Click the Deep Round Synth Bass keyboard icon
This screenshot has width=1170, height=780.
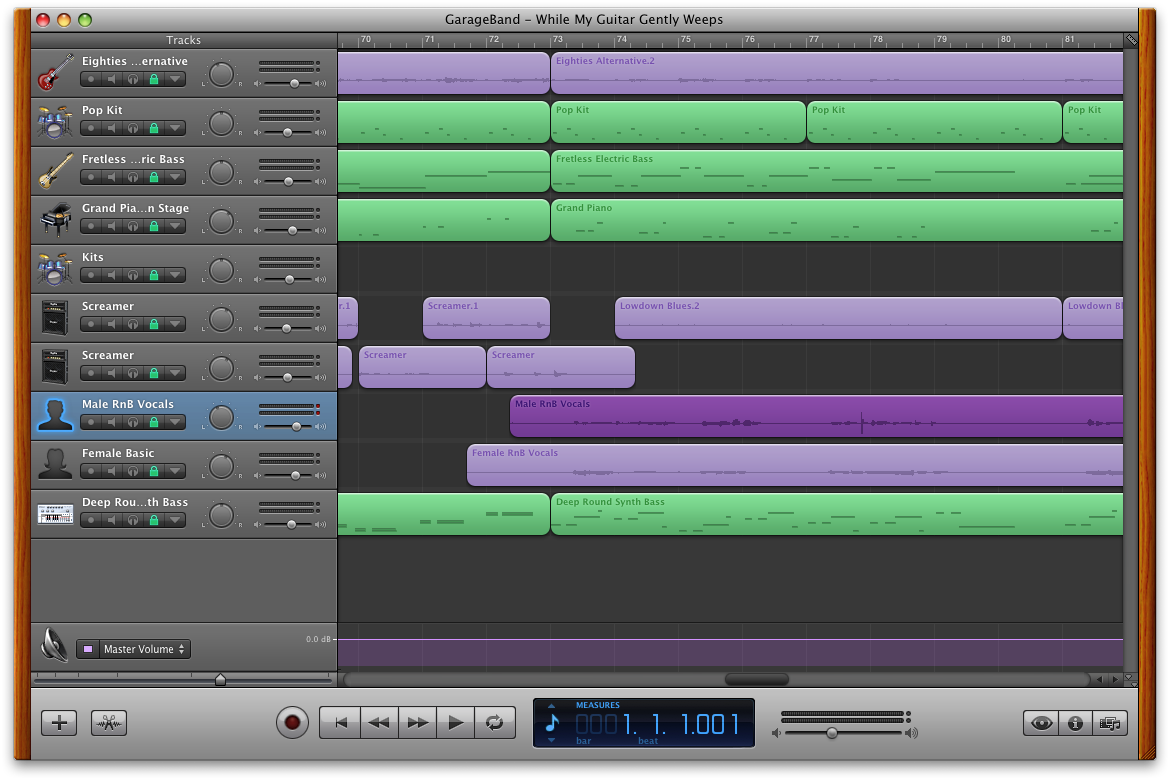55,514
